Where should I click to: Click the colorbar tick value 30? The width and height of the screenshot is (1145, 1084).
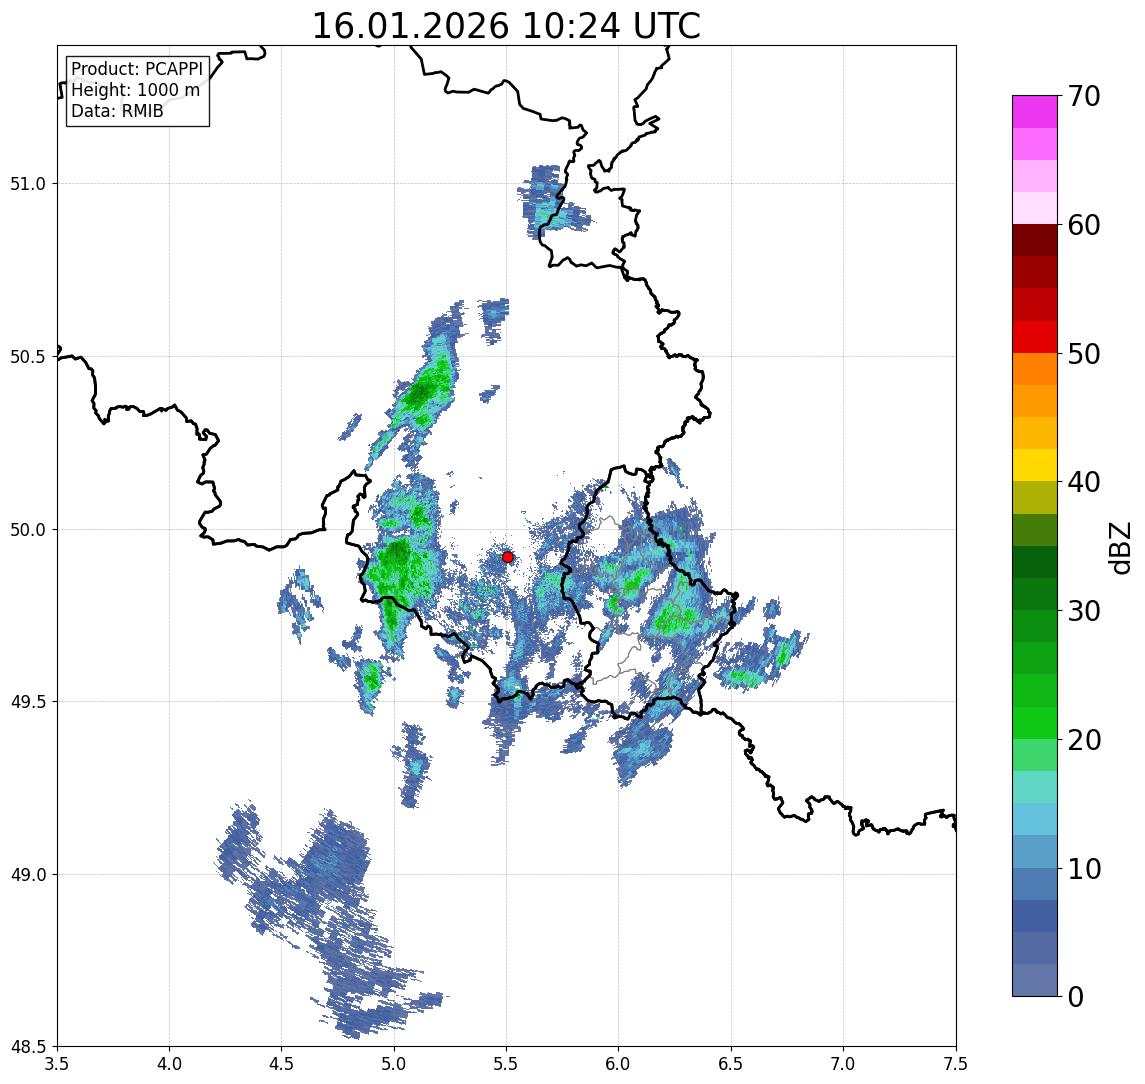1083,610
